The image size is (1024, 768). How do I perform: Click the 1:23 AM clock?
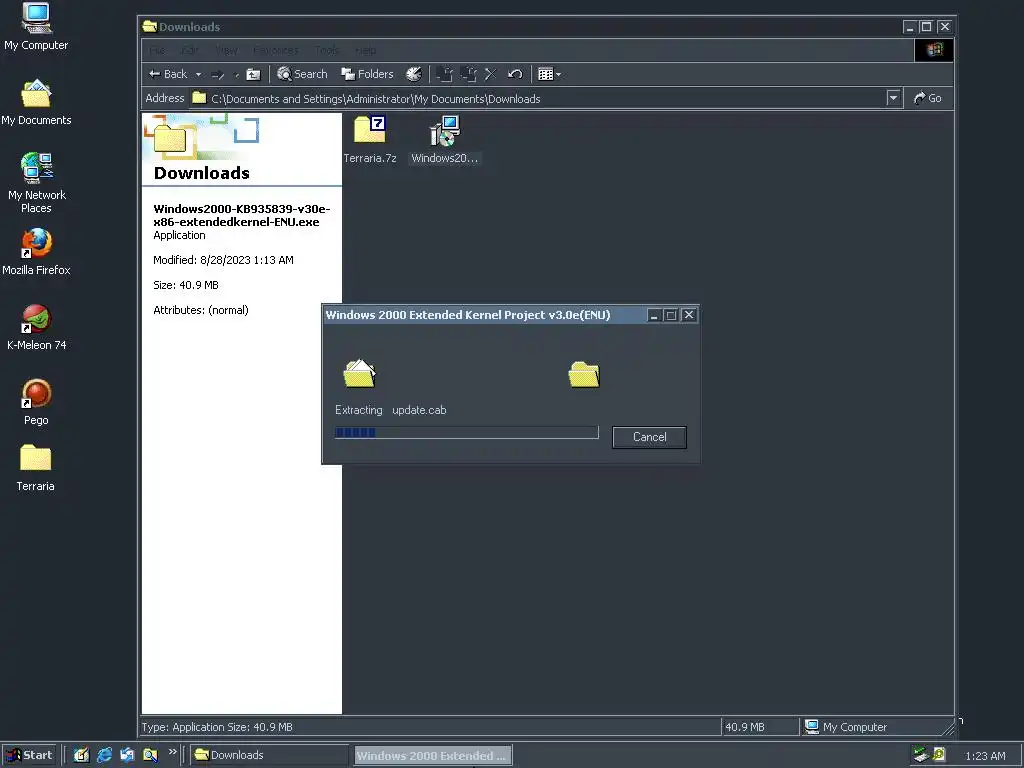[985, 756]
